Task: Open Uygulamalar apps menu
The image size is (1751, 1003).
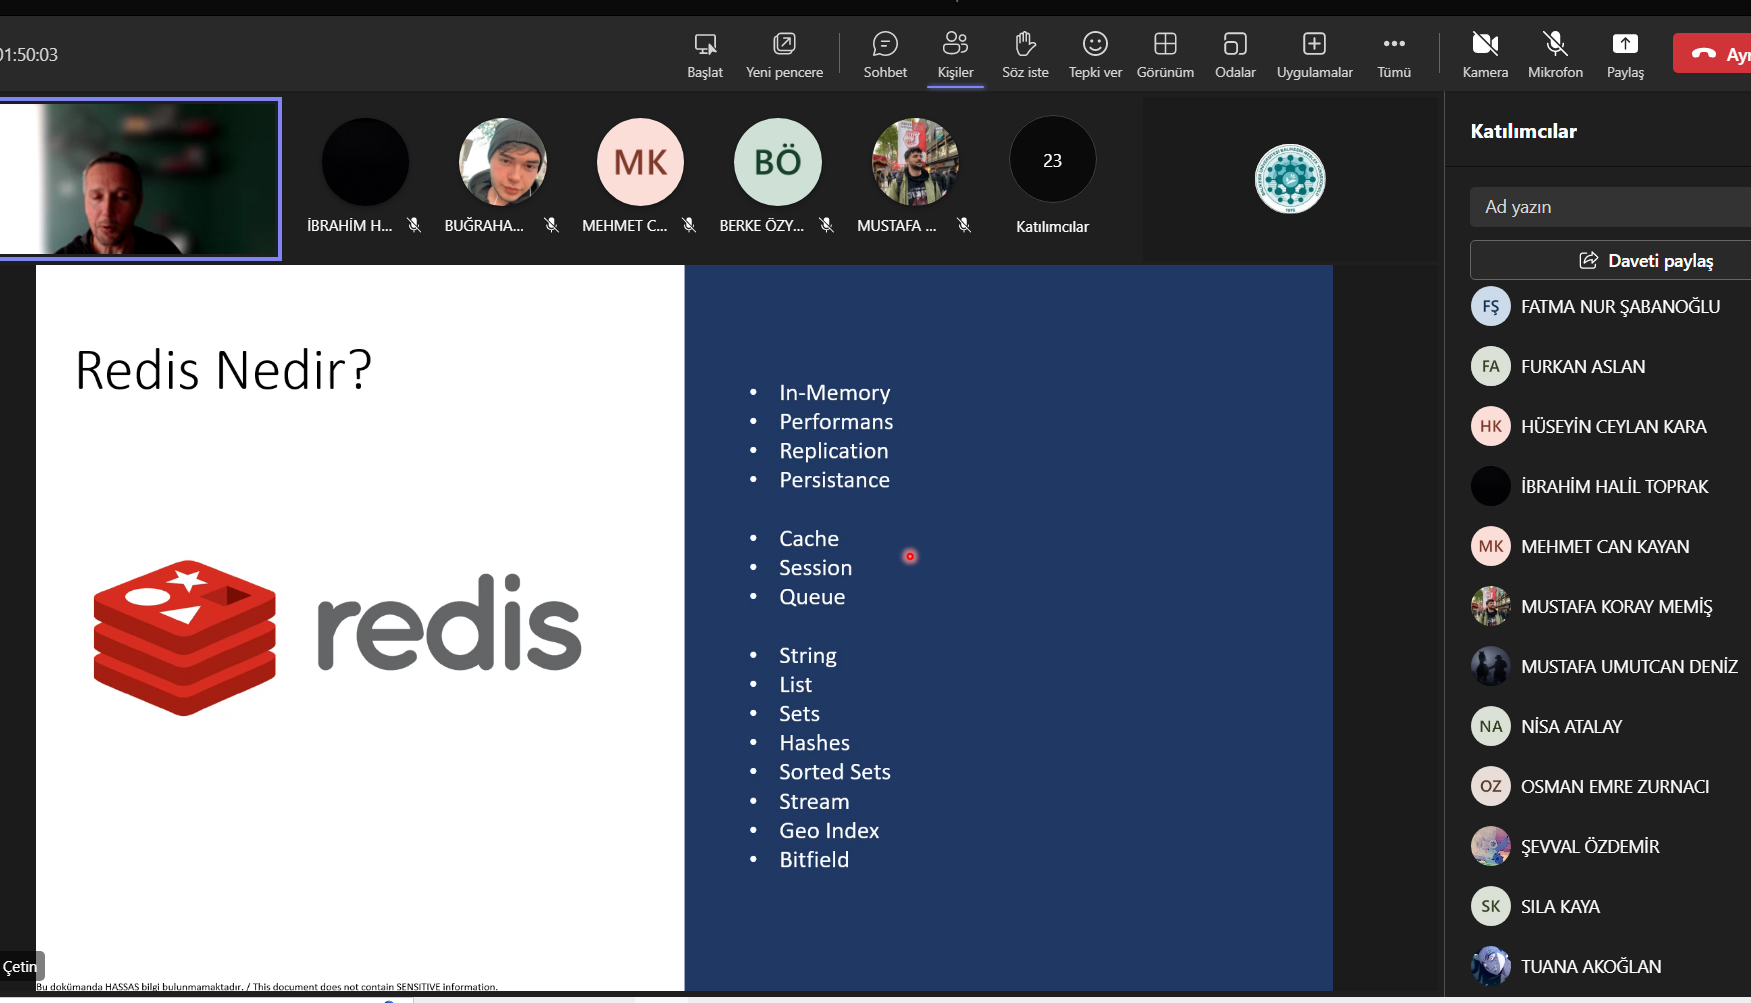Action: click(1314, 55)
